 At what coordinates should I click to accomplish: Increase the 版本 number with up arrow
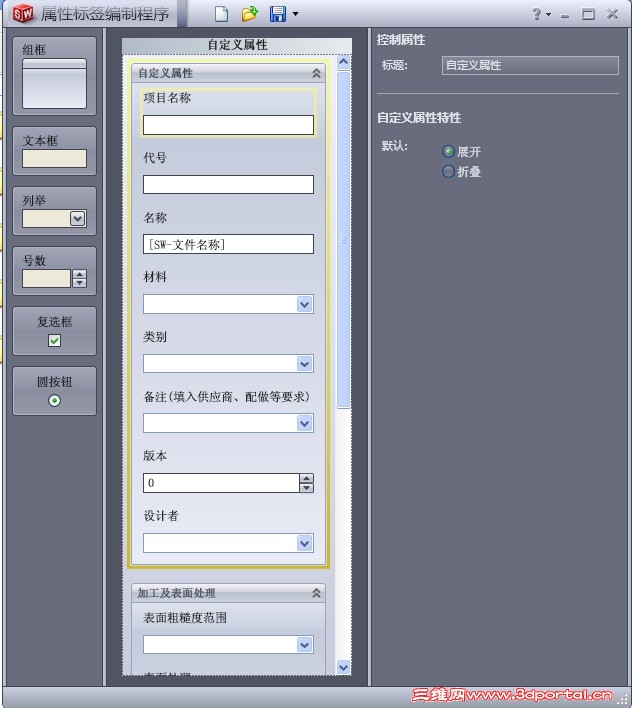pos(307,479)
